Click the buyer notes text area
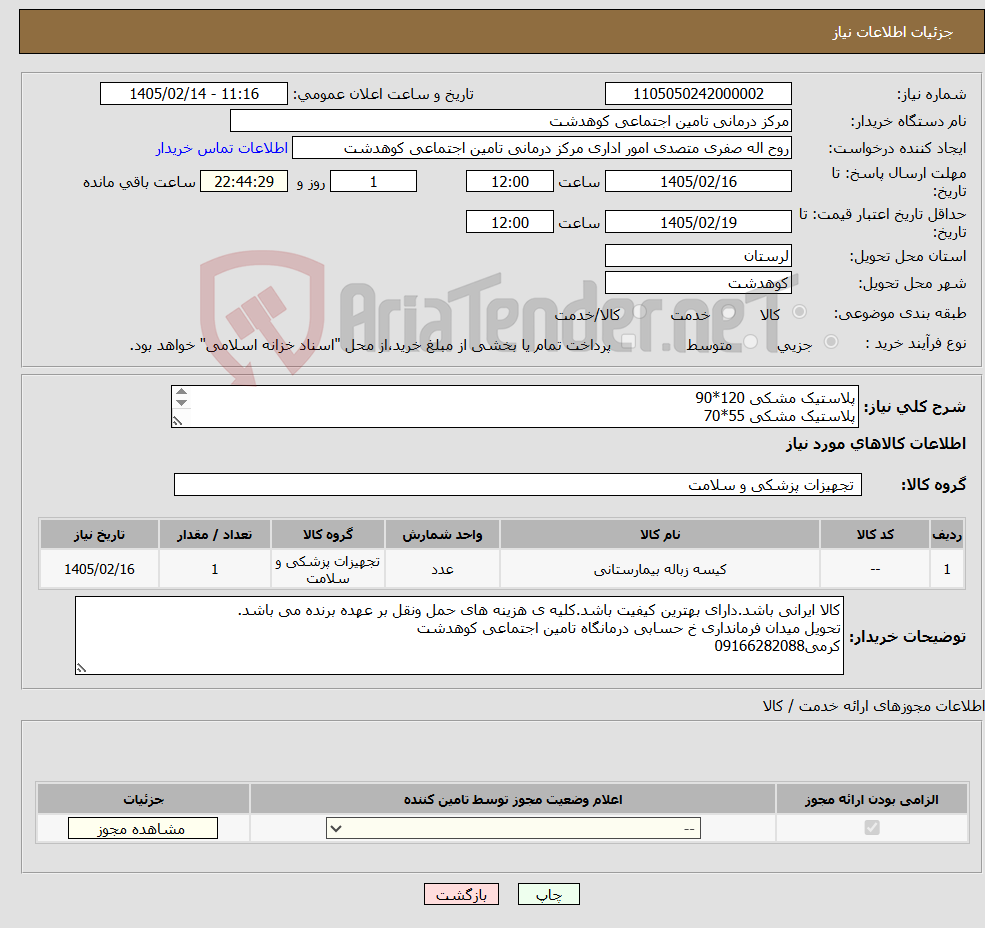 click(459, 636)
